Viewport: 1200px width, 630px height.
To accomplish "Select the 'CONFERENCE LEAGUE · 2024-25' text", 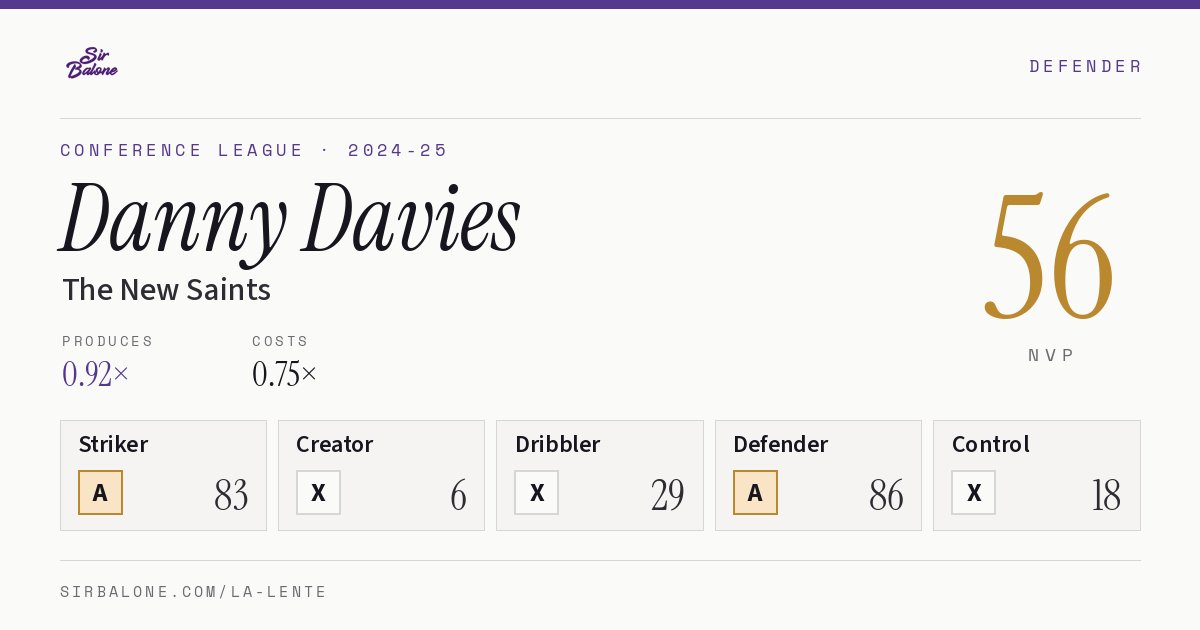I will click(x=254, y=150).
